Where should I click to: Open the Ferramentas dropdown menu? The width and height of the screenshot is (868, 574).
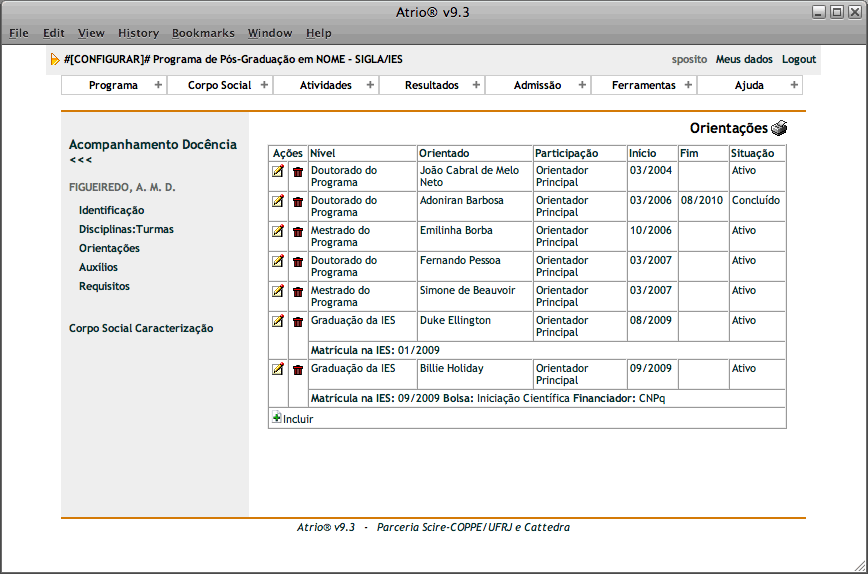click(643, 85)
